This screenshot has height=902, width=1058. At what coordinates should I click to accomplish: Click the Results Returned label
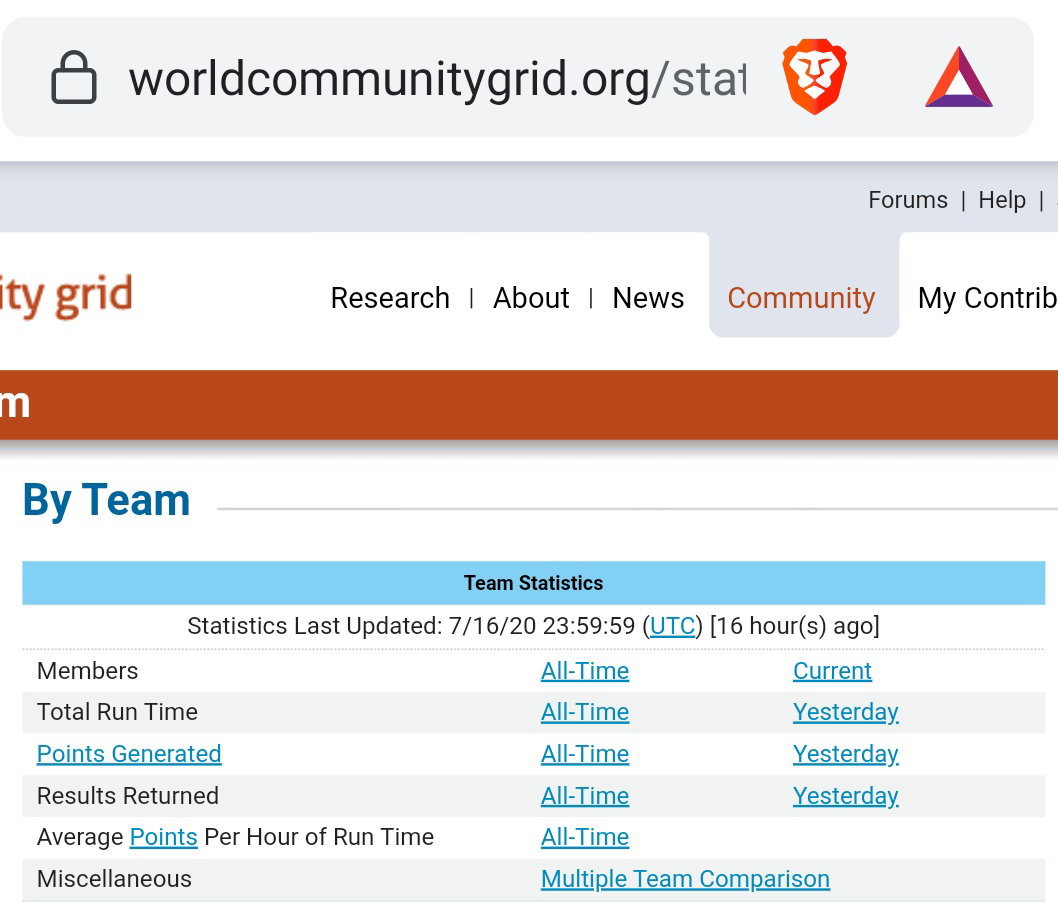(128, 795)
